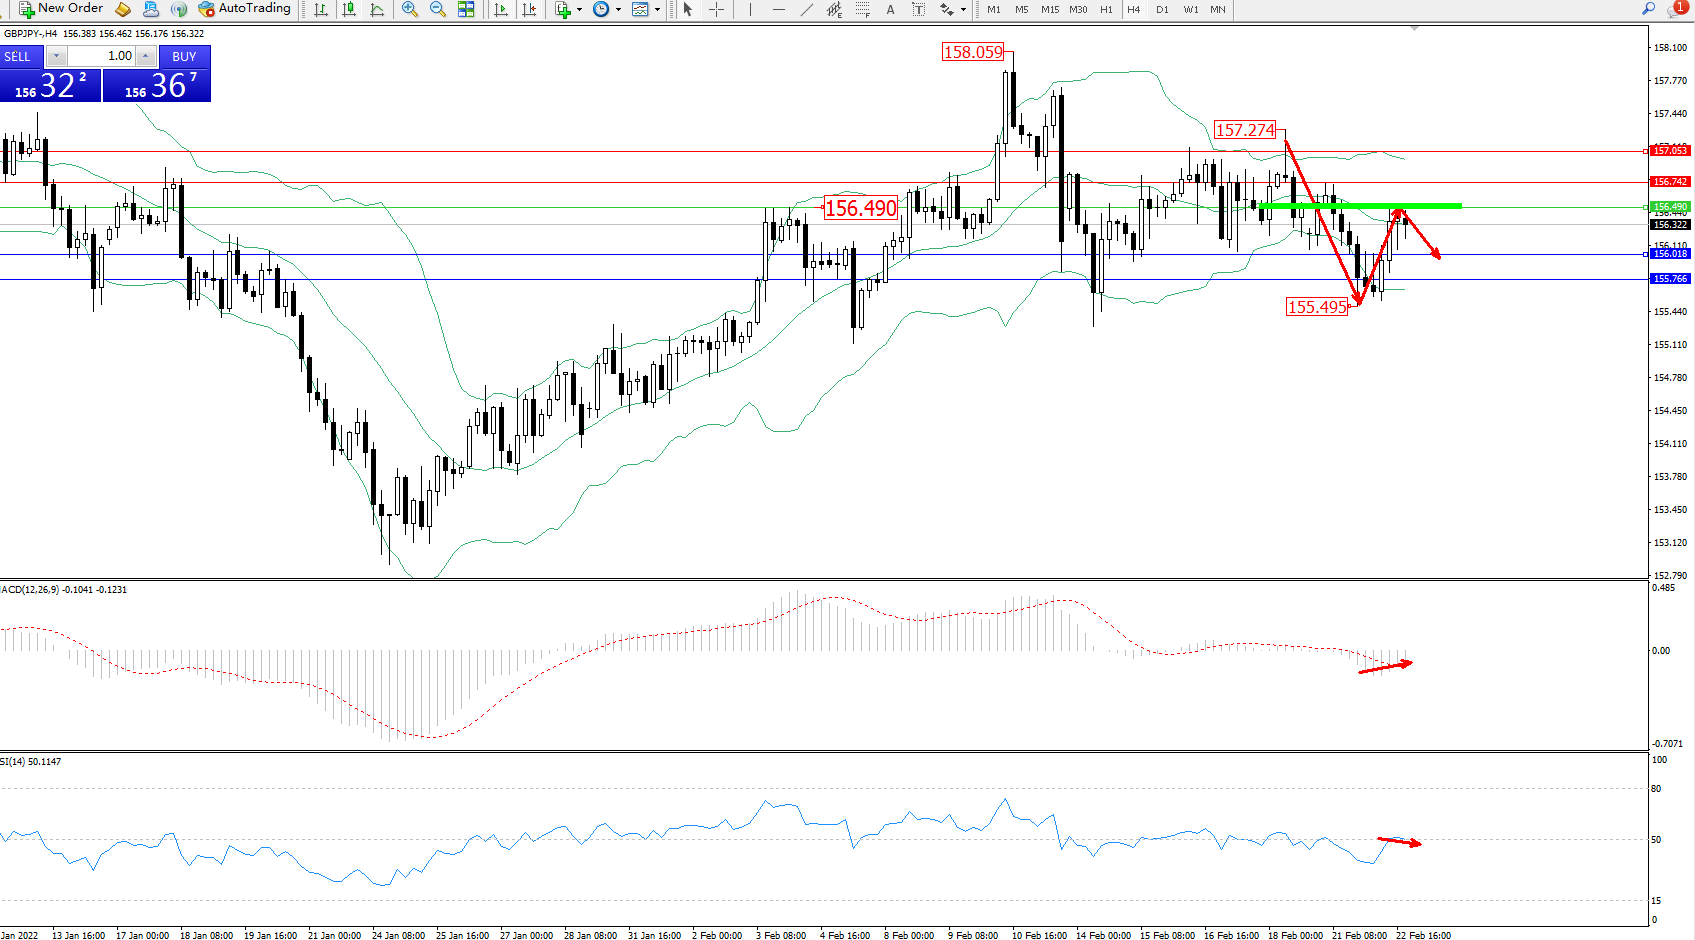Zoom out of the chart
The width and height of the screenshot is (1695, 940).
click(438, 9)
